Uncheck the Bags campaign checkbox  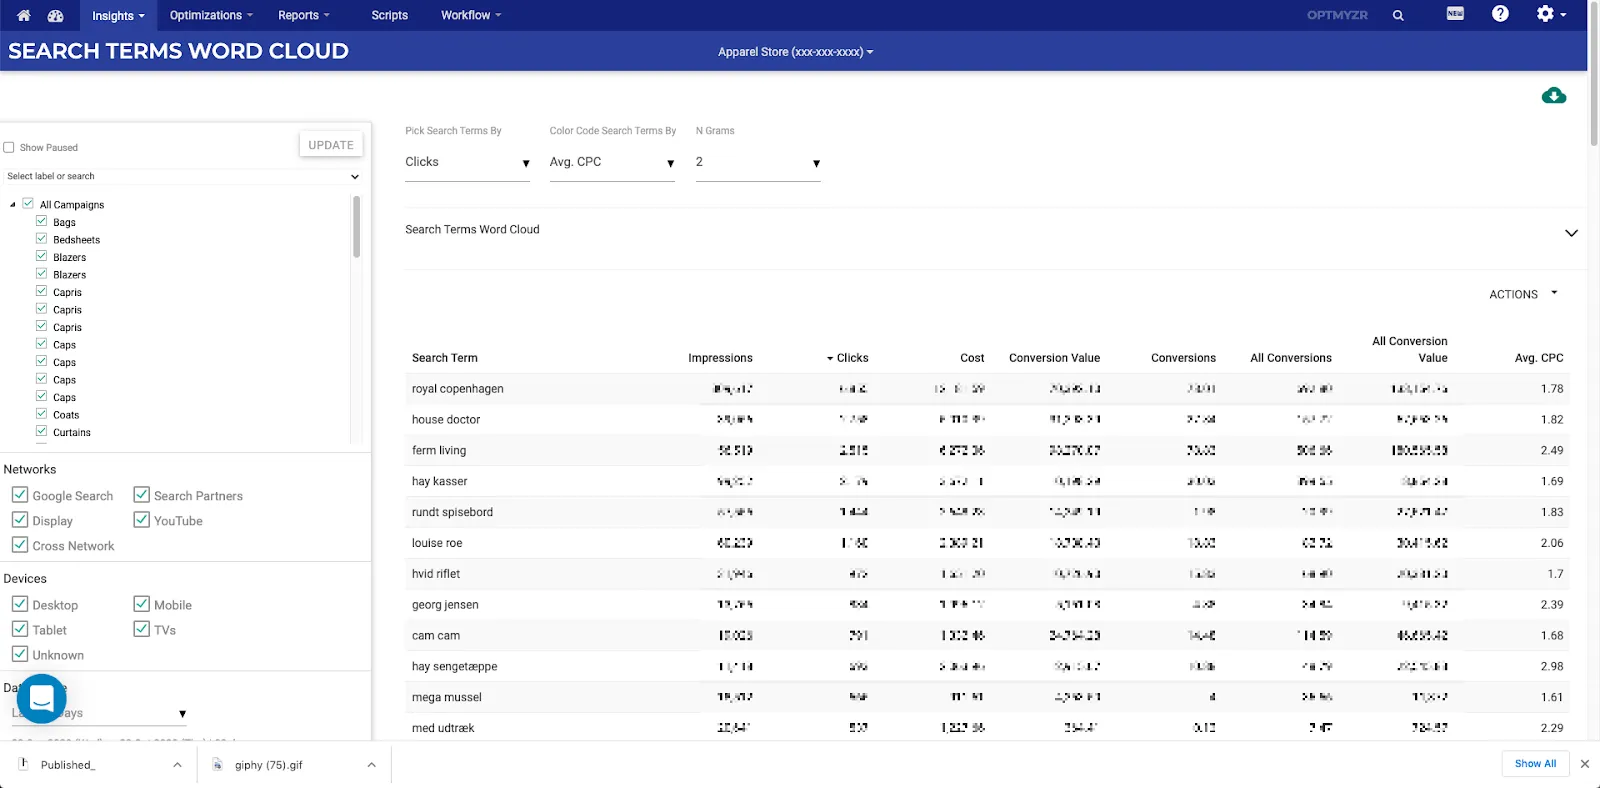point(42,221)
